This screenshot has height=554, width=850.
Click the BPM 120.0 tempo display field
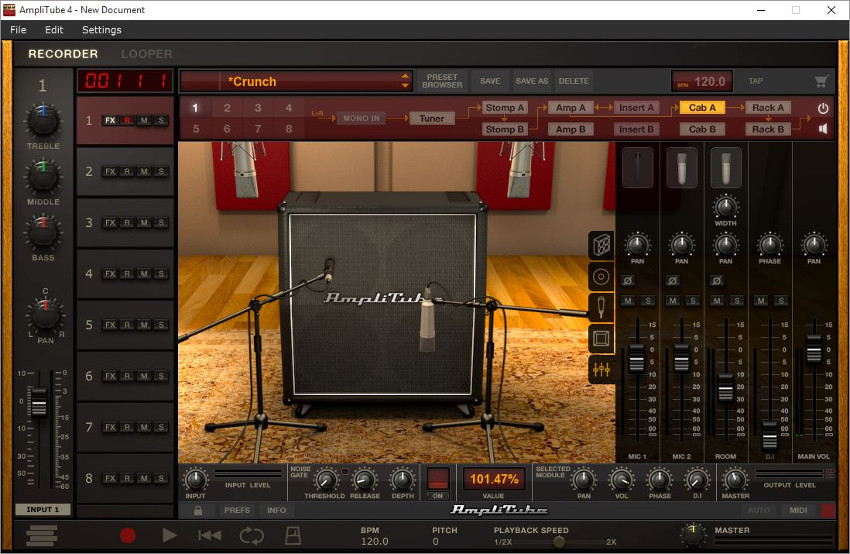[702, 81]
